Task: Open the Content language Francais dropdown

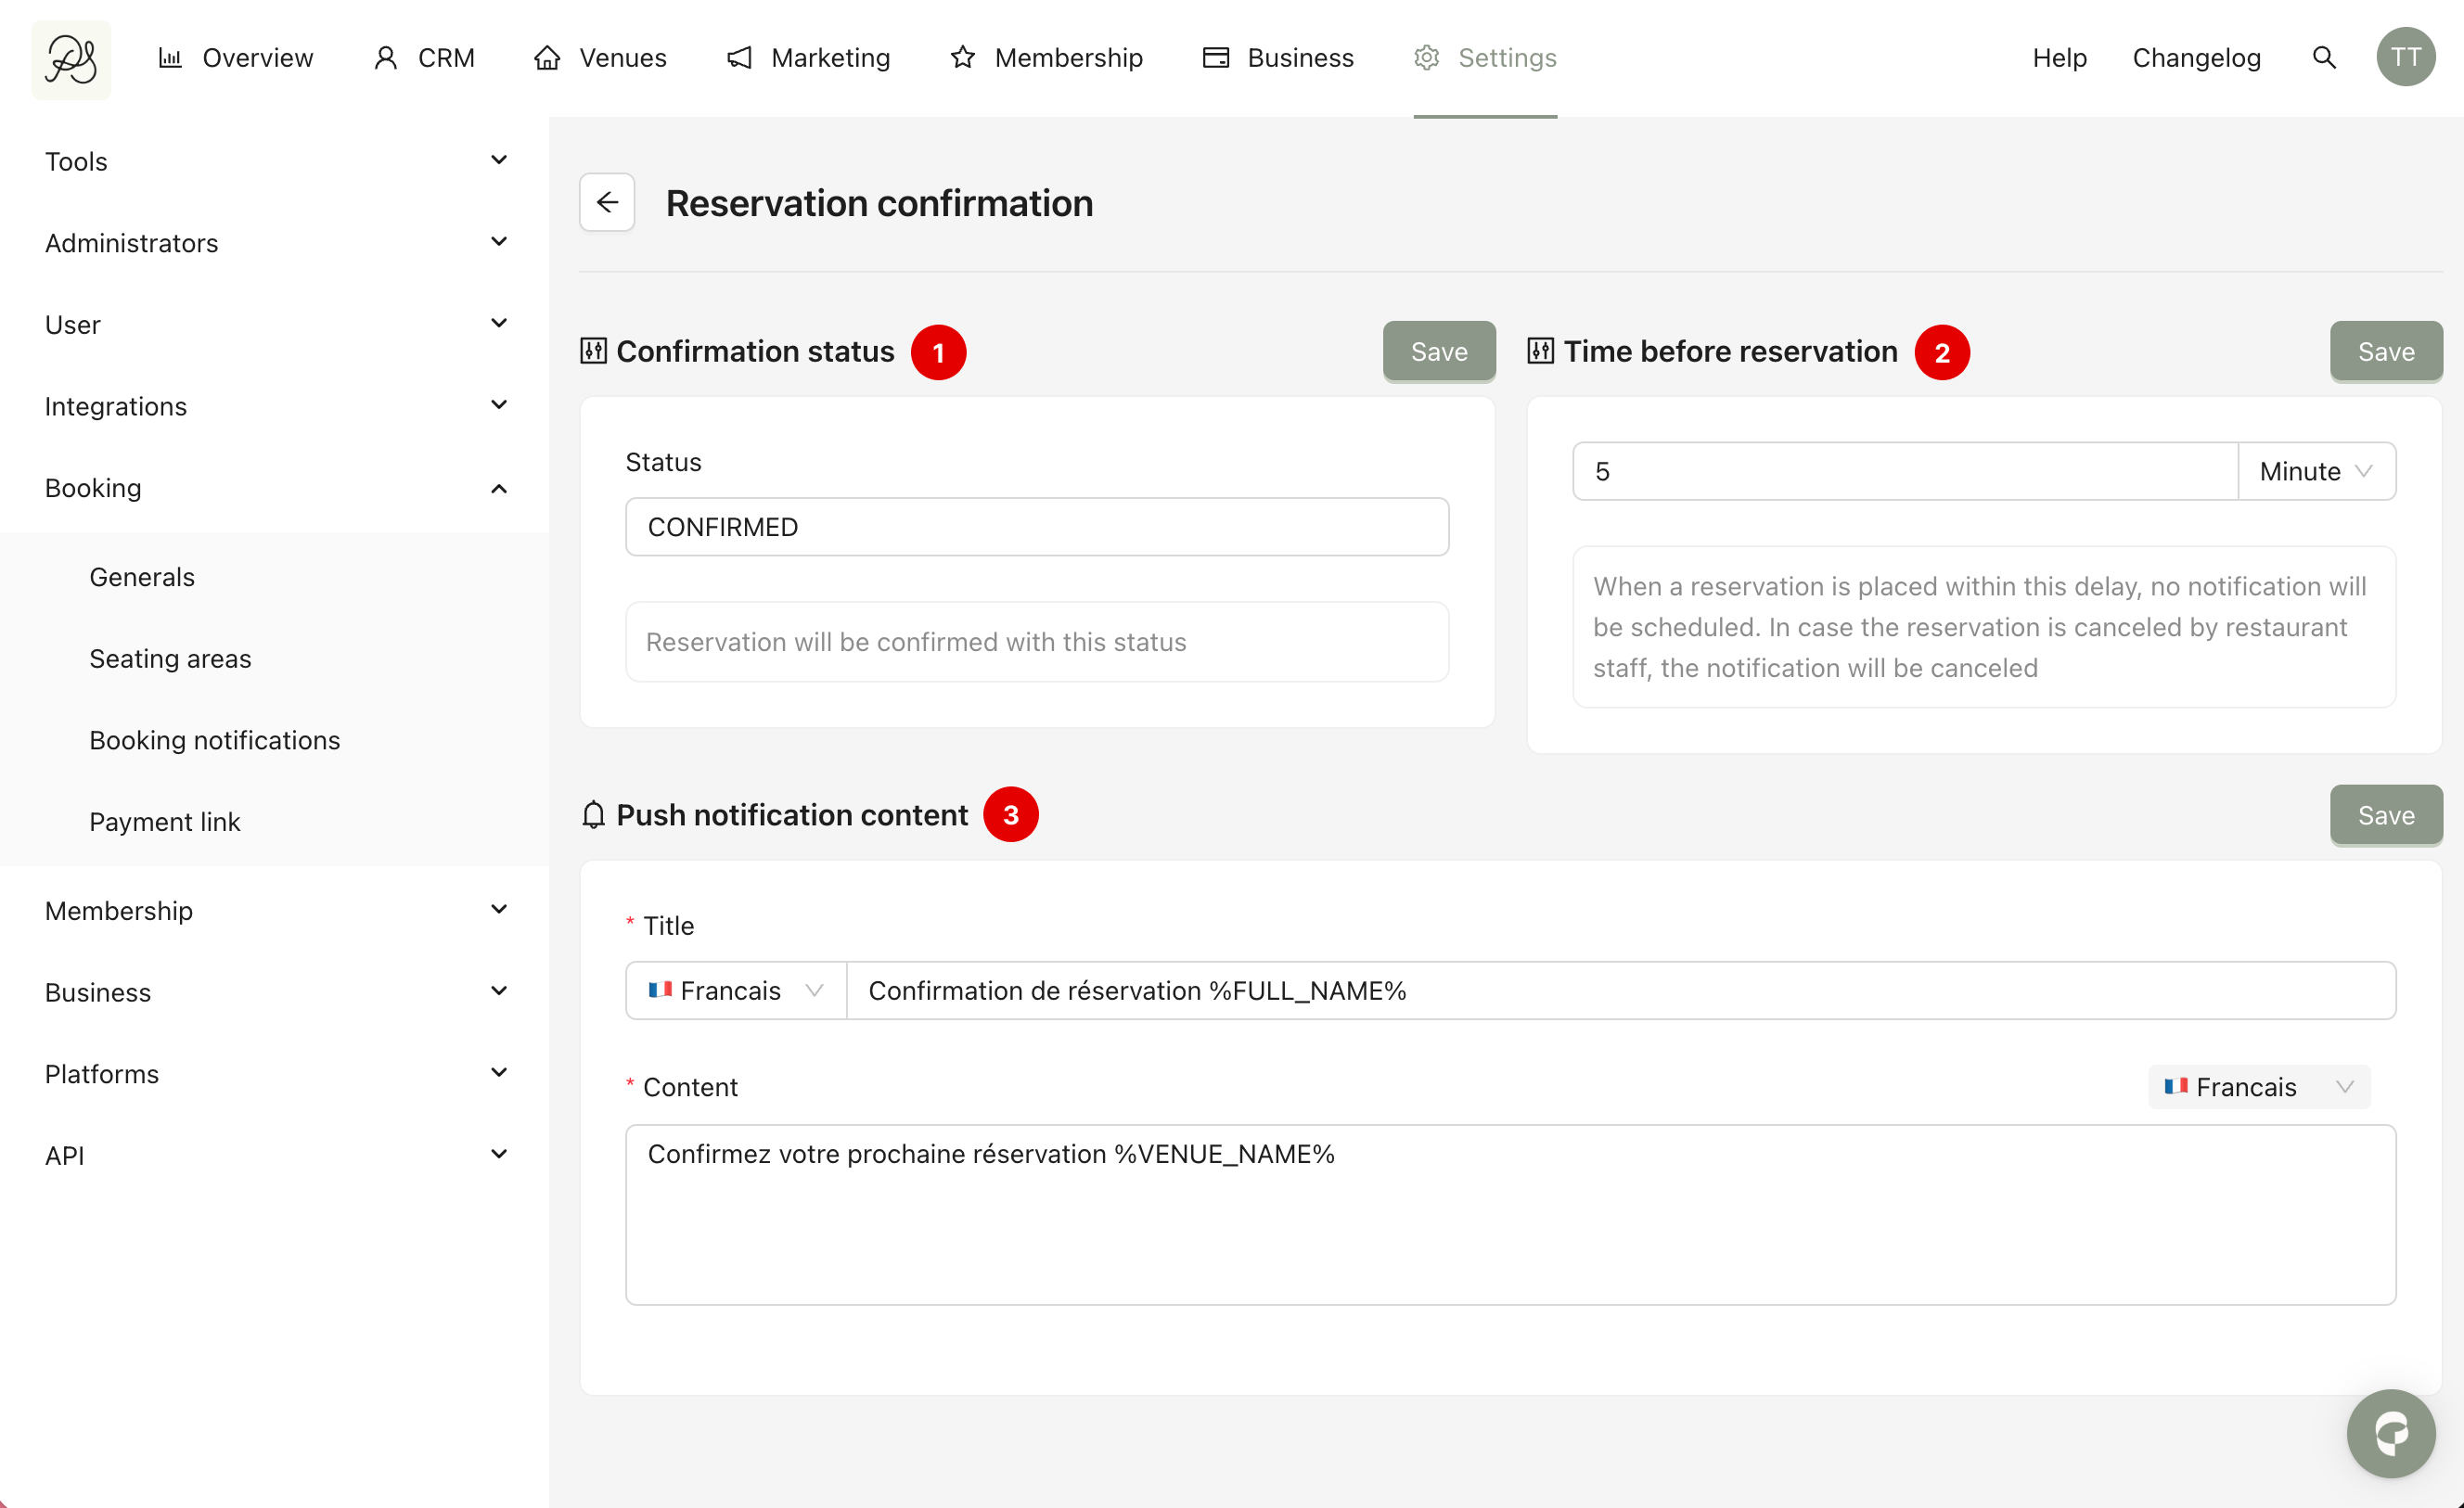Action: 2258,1087
